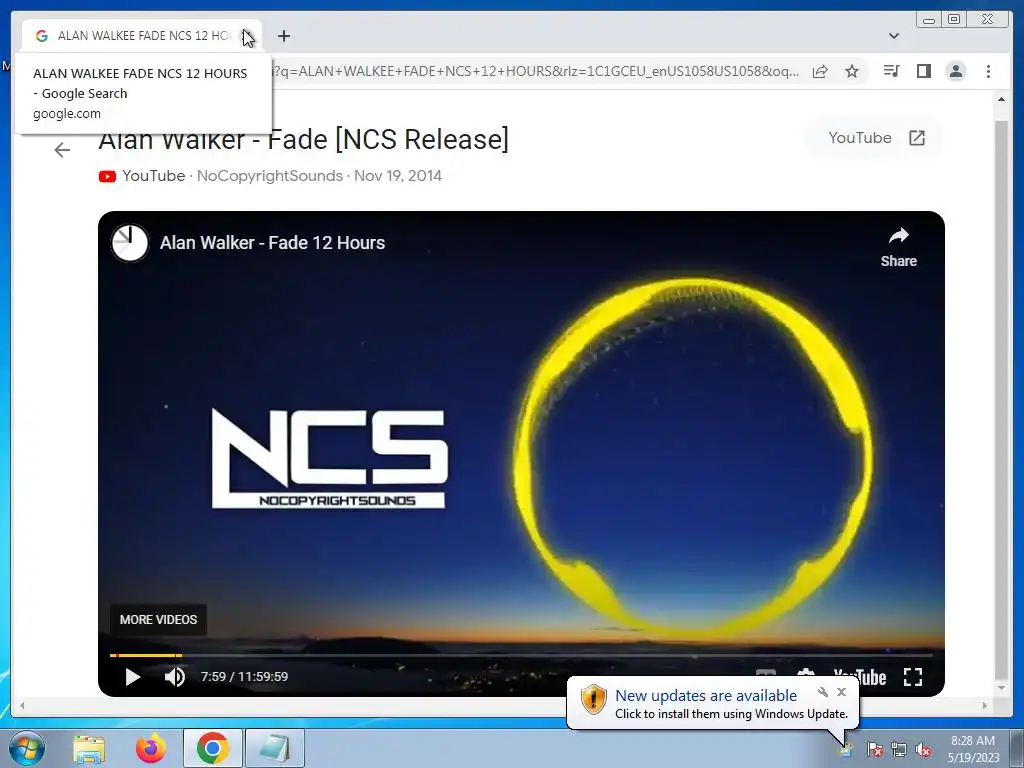Click the horizontal scrollbar left arrow
1024x768 pixels.
tap(22, 705)
